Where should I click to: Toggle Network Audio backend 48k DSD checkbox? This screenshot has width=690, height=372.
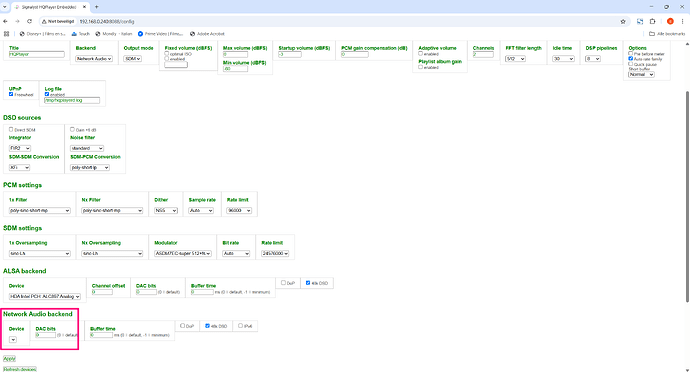click(207, 326)
